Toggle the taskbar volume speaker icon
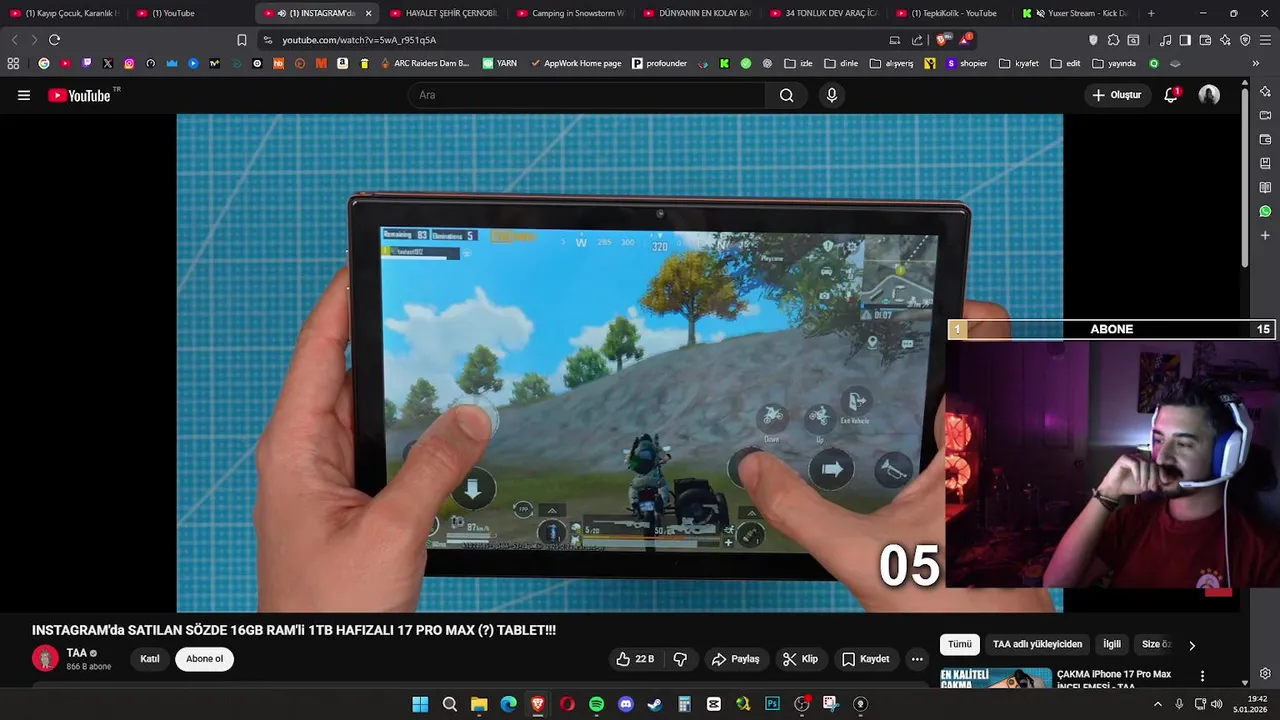Image resolution: width=1280 pixels, height=720 pixels. 1217,704
